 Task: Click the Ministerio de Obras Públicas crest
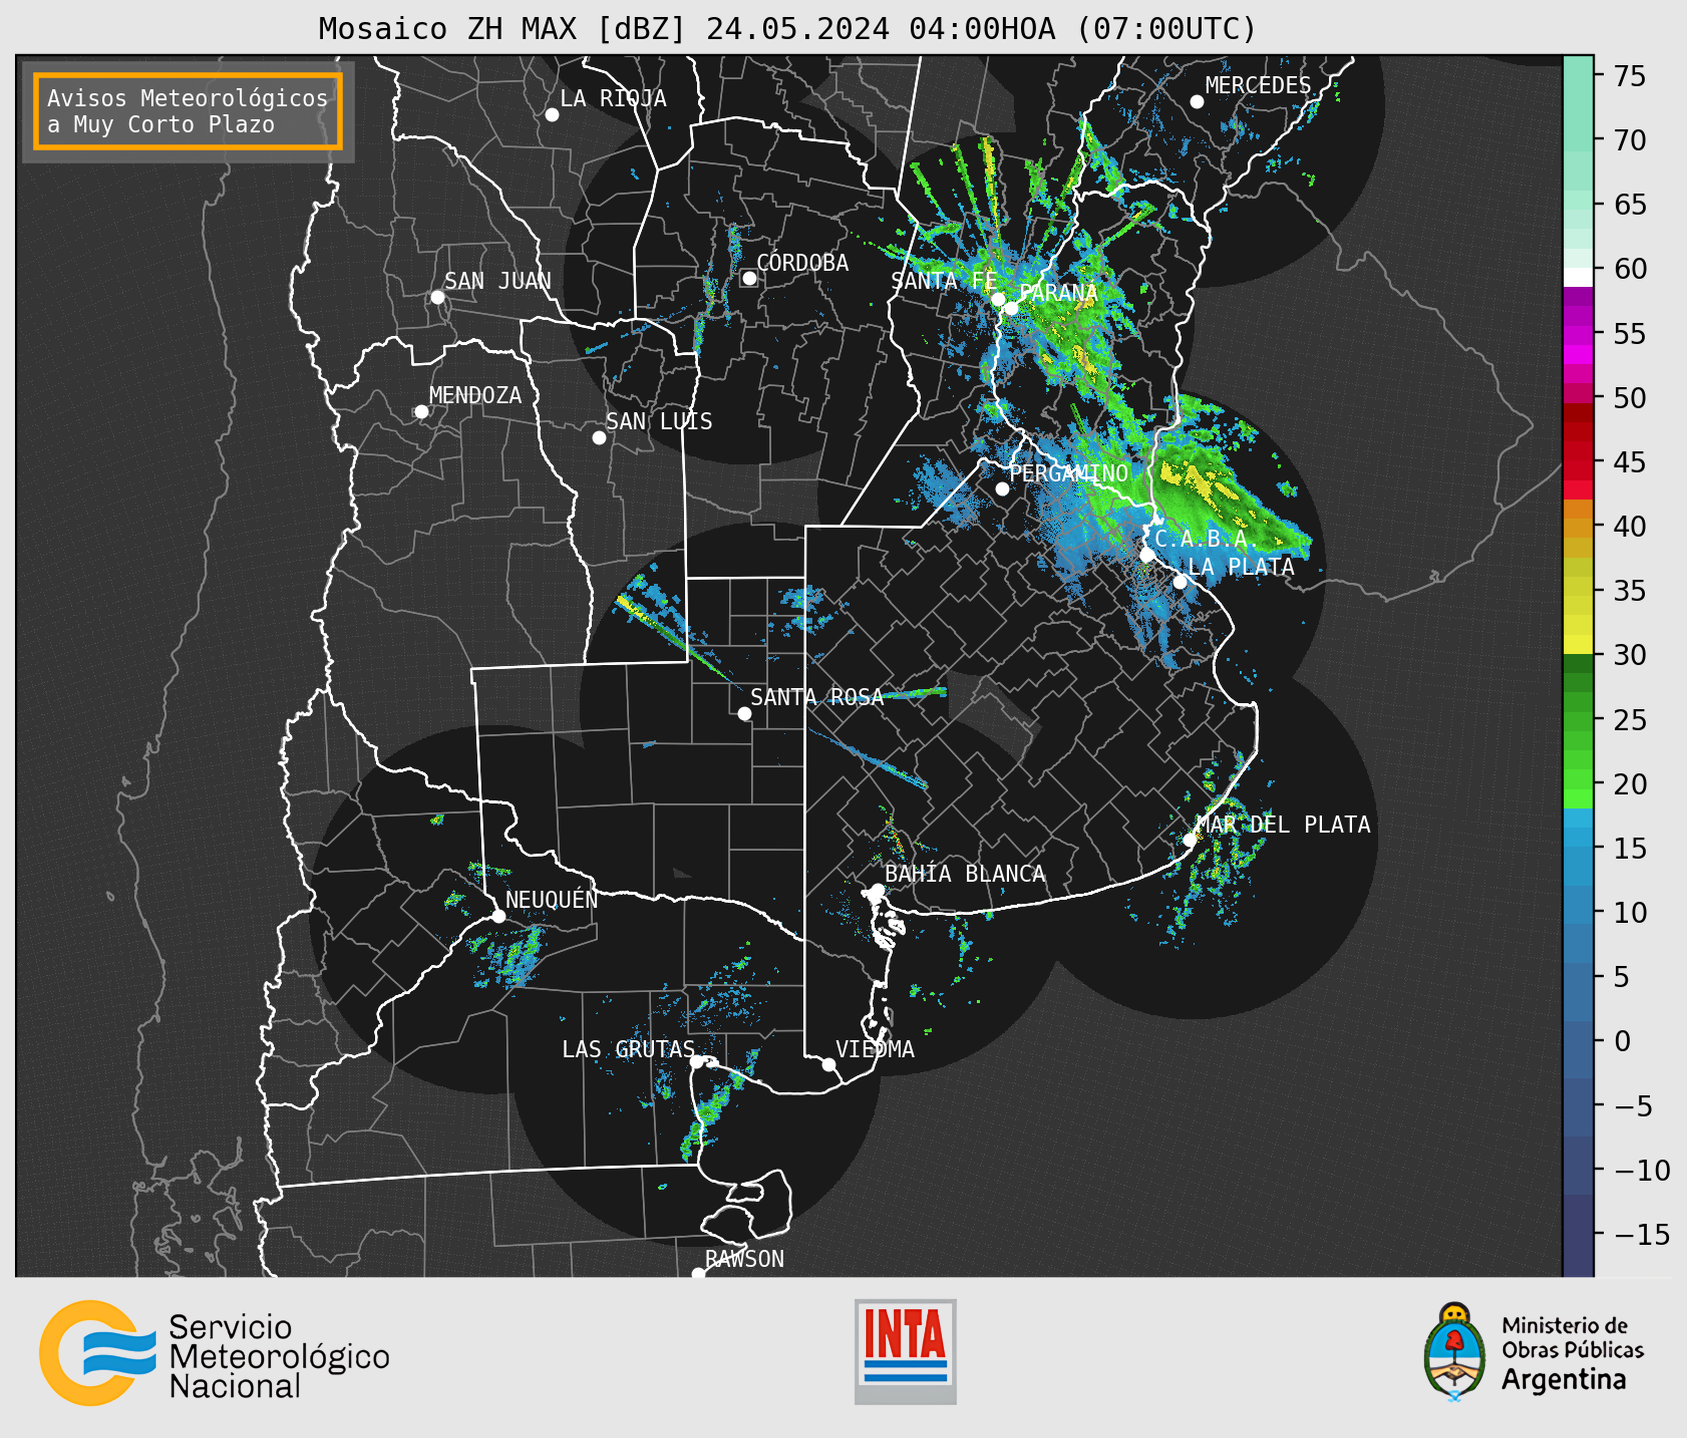click(x=1455, y=1352)
